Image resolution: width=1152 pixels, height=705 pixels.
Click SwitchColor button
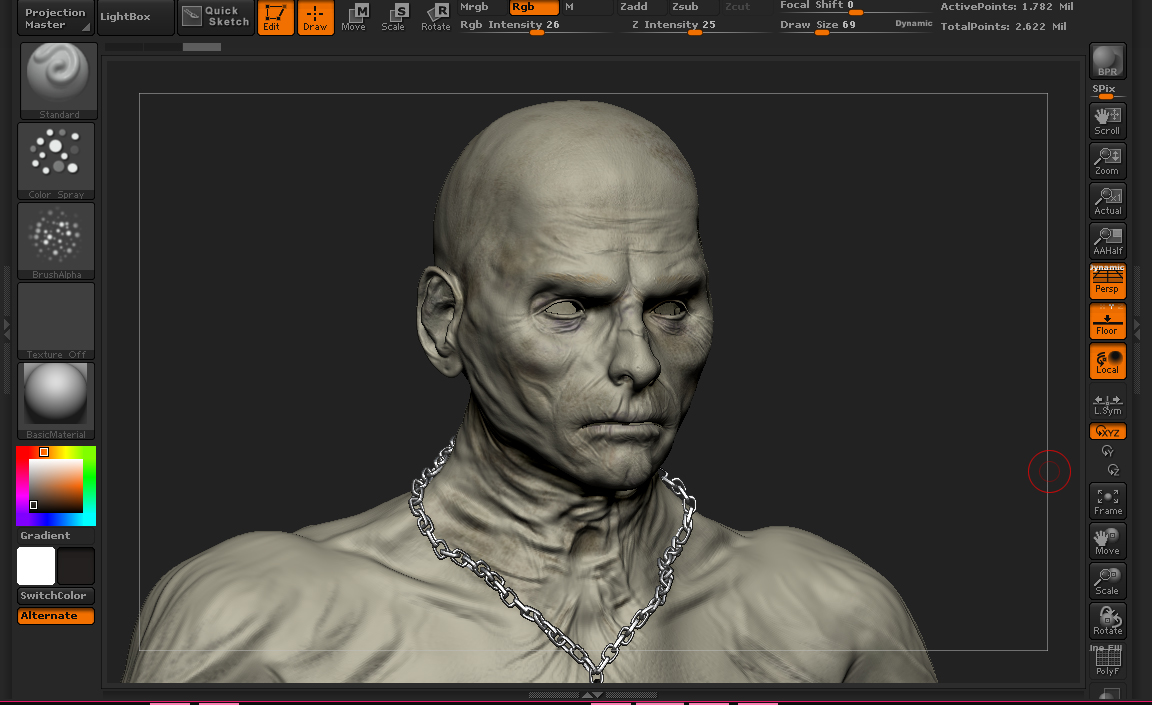tap(56, 596)
